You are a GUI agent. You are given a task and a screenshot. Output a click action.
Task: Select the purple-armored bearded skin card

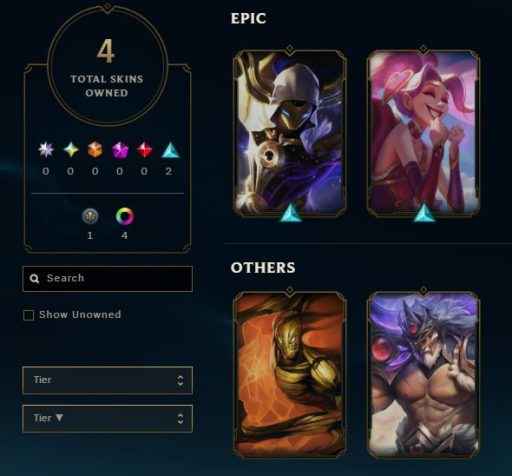tap(423, 375)
